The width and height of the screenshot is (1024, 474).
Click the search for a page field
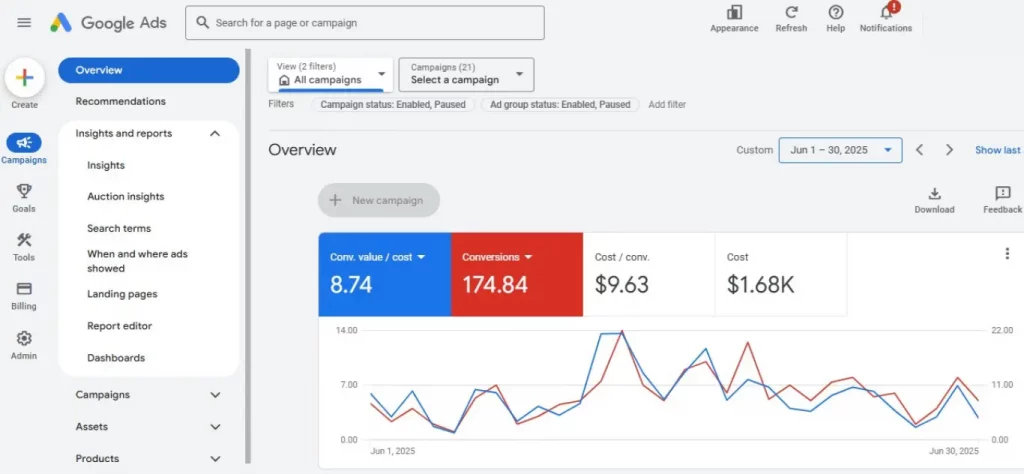tap(365, 23)
